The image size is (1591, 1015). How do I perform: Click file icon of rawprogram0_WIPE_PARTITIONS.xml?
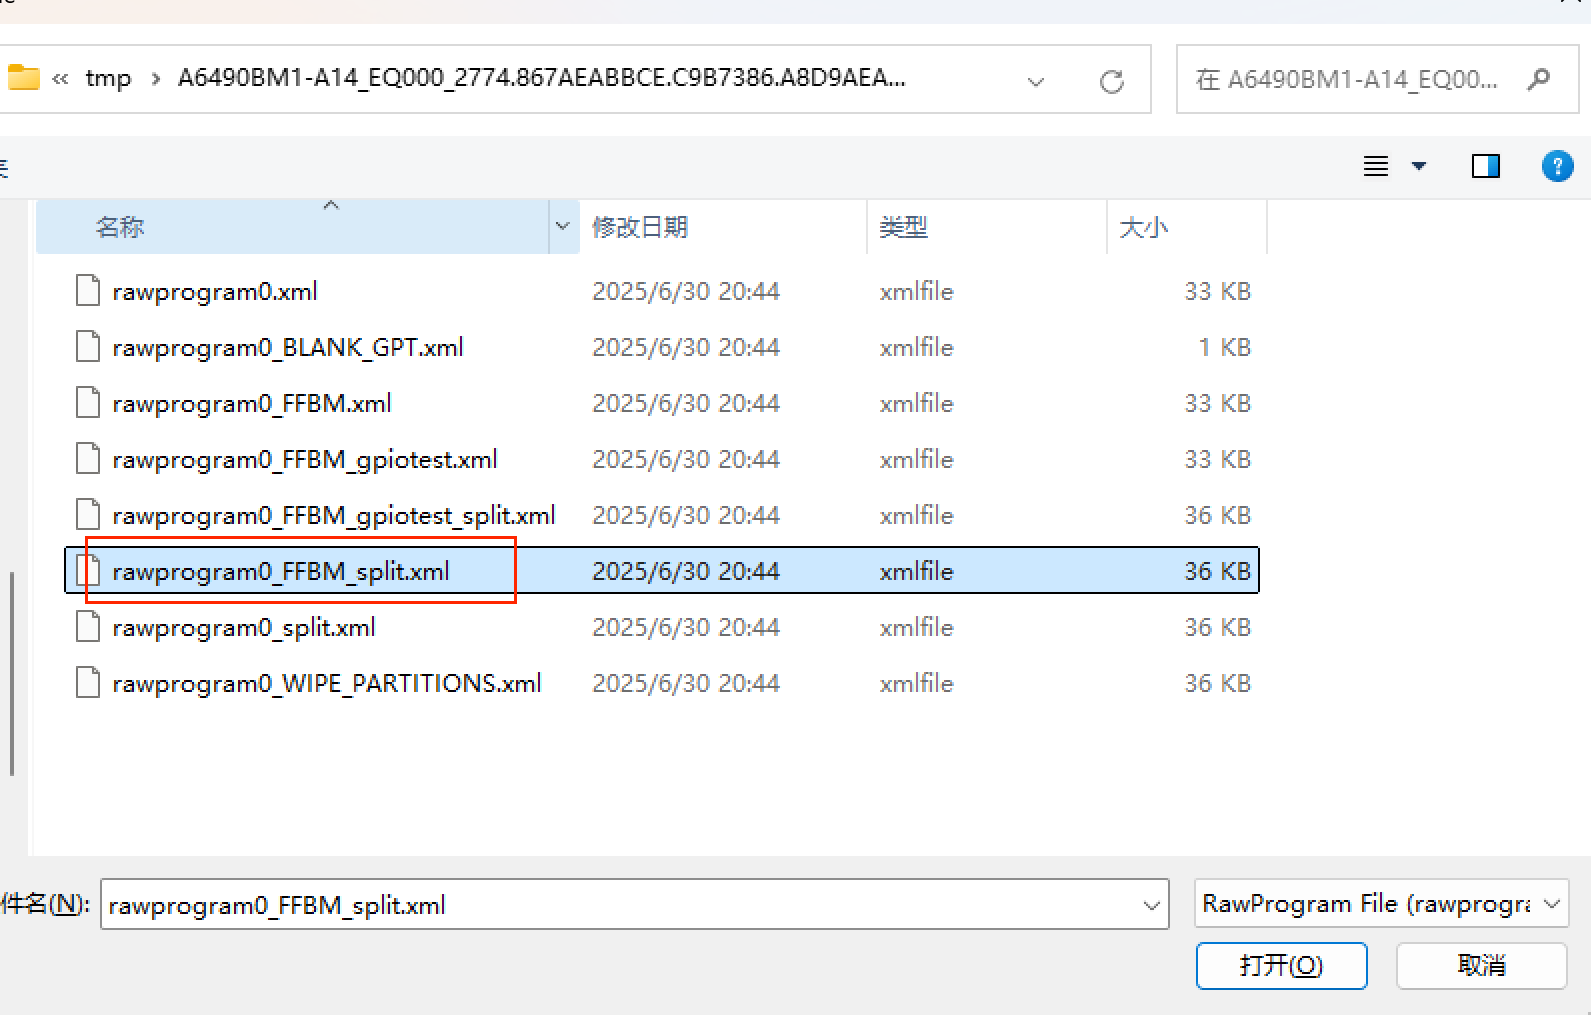pyautogui.click(x=88, y=683)
